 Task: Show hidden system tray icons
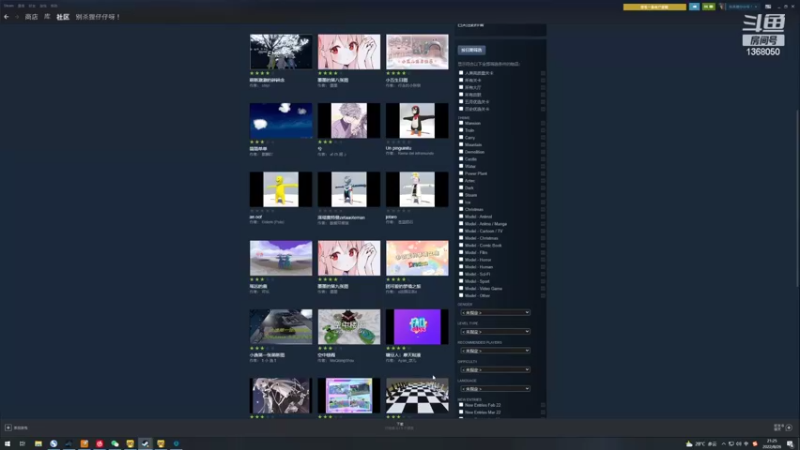click(723, 444)
